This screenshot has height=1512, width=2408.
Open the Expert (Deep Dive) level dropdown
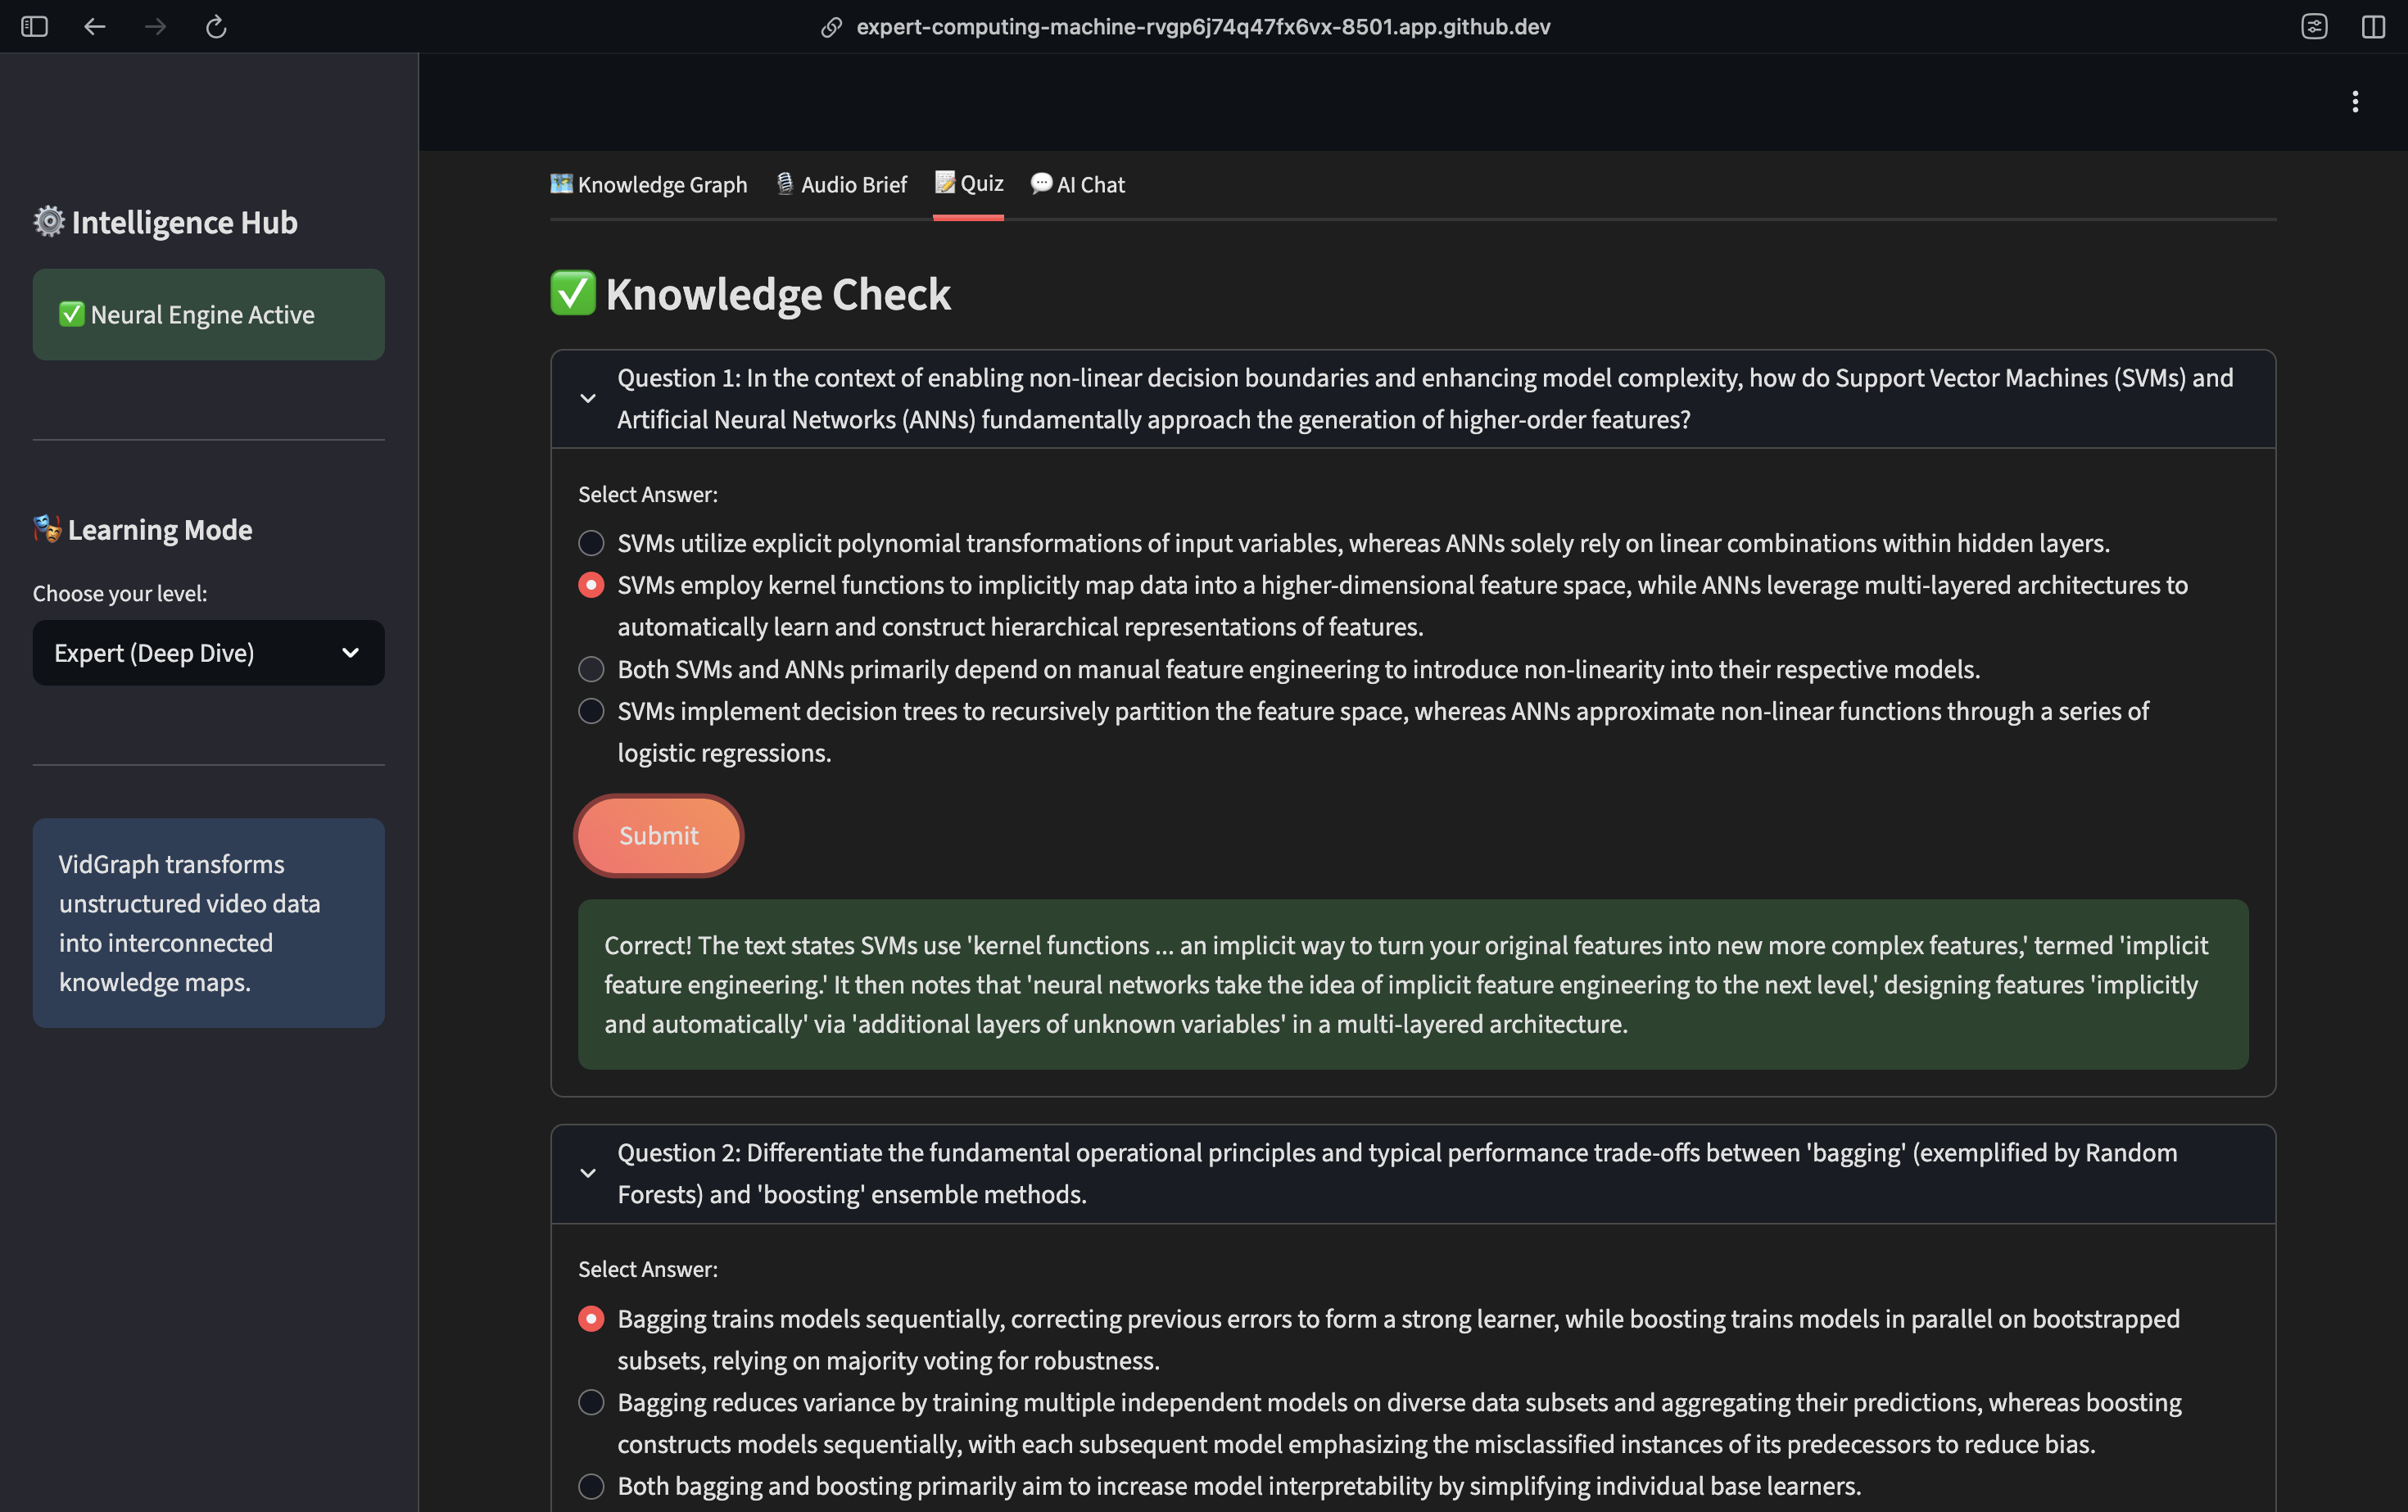pos(208,653)
